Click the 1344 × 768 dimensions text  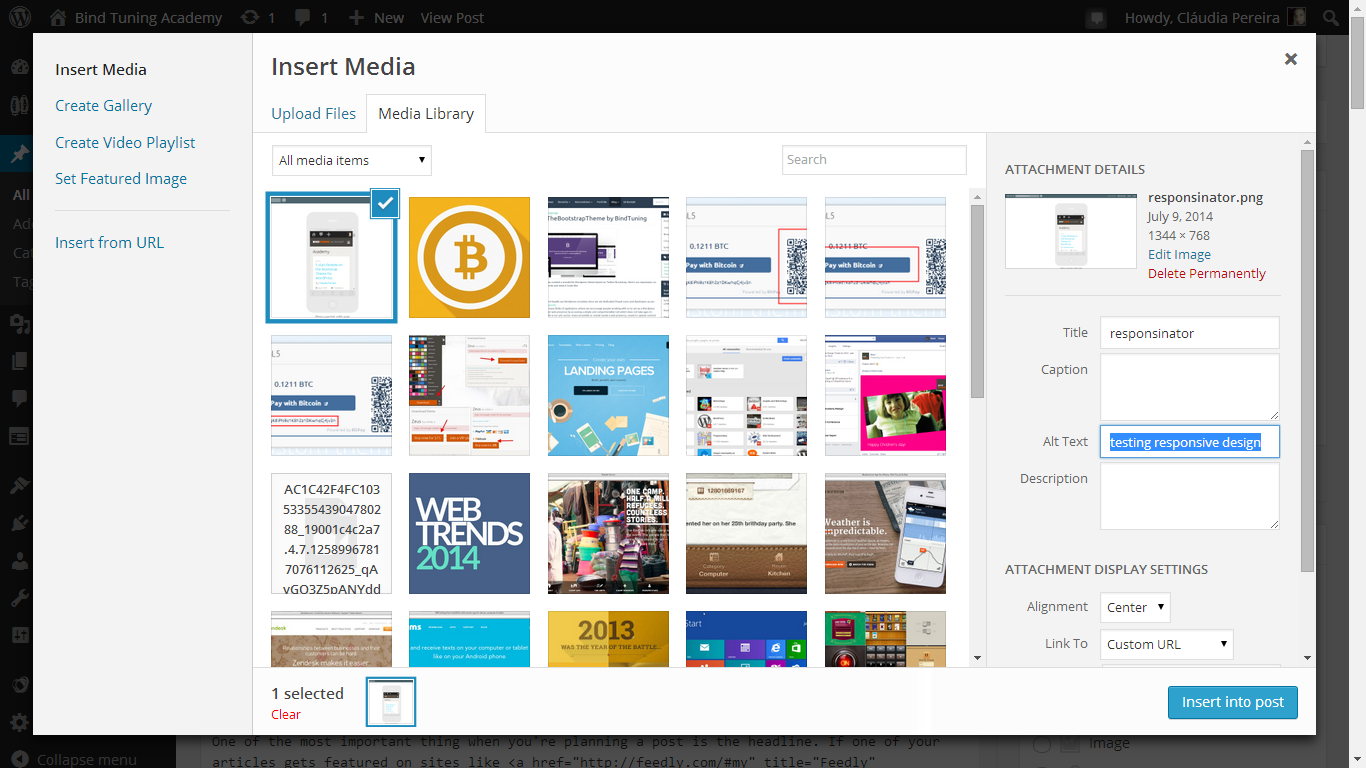[1179, 235]
